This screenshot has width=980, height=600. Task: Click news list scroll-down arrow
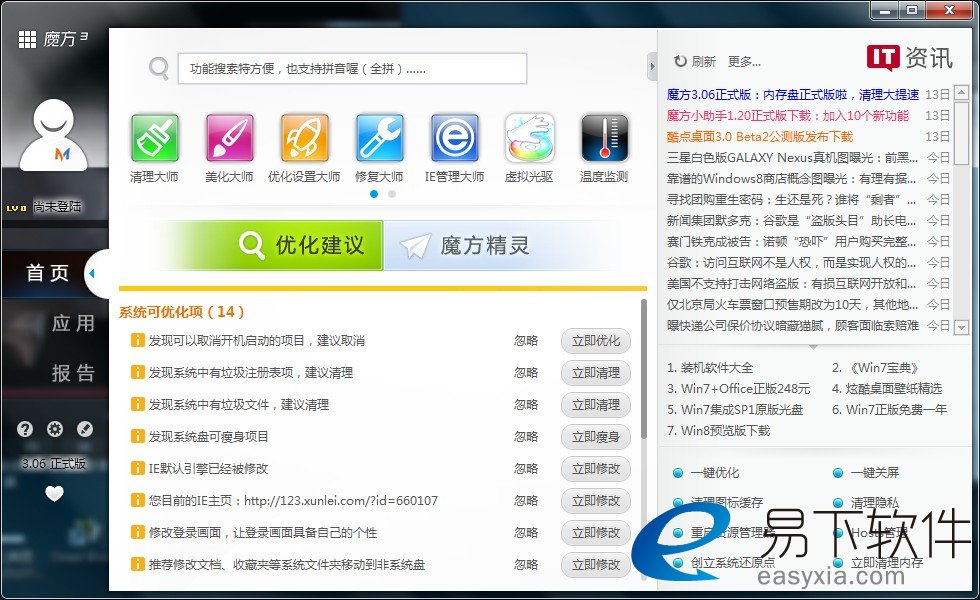pyautogui.click(x=962, y=327)
